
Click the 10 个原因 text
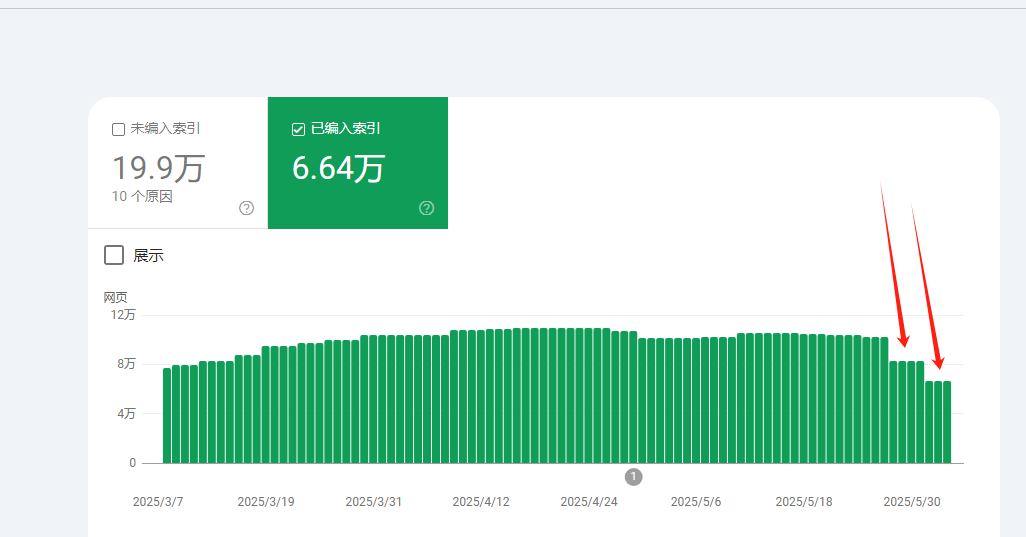point(142,196)
